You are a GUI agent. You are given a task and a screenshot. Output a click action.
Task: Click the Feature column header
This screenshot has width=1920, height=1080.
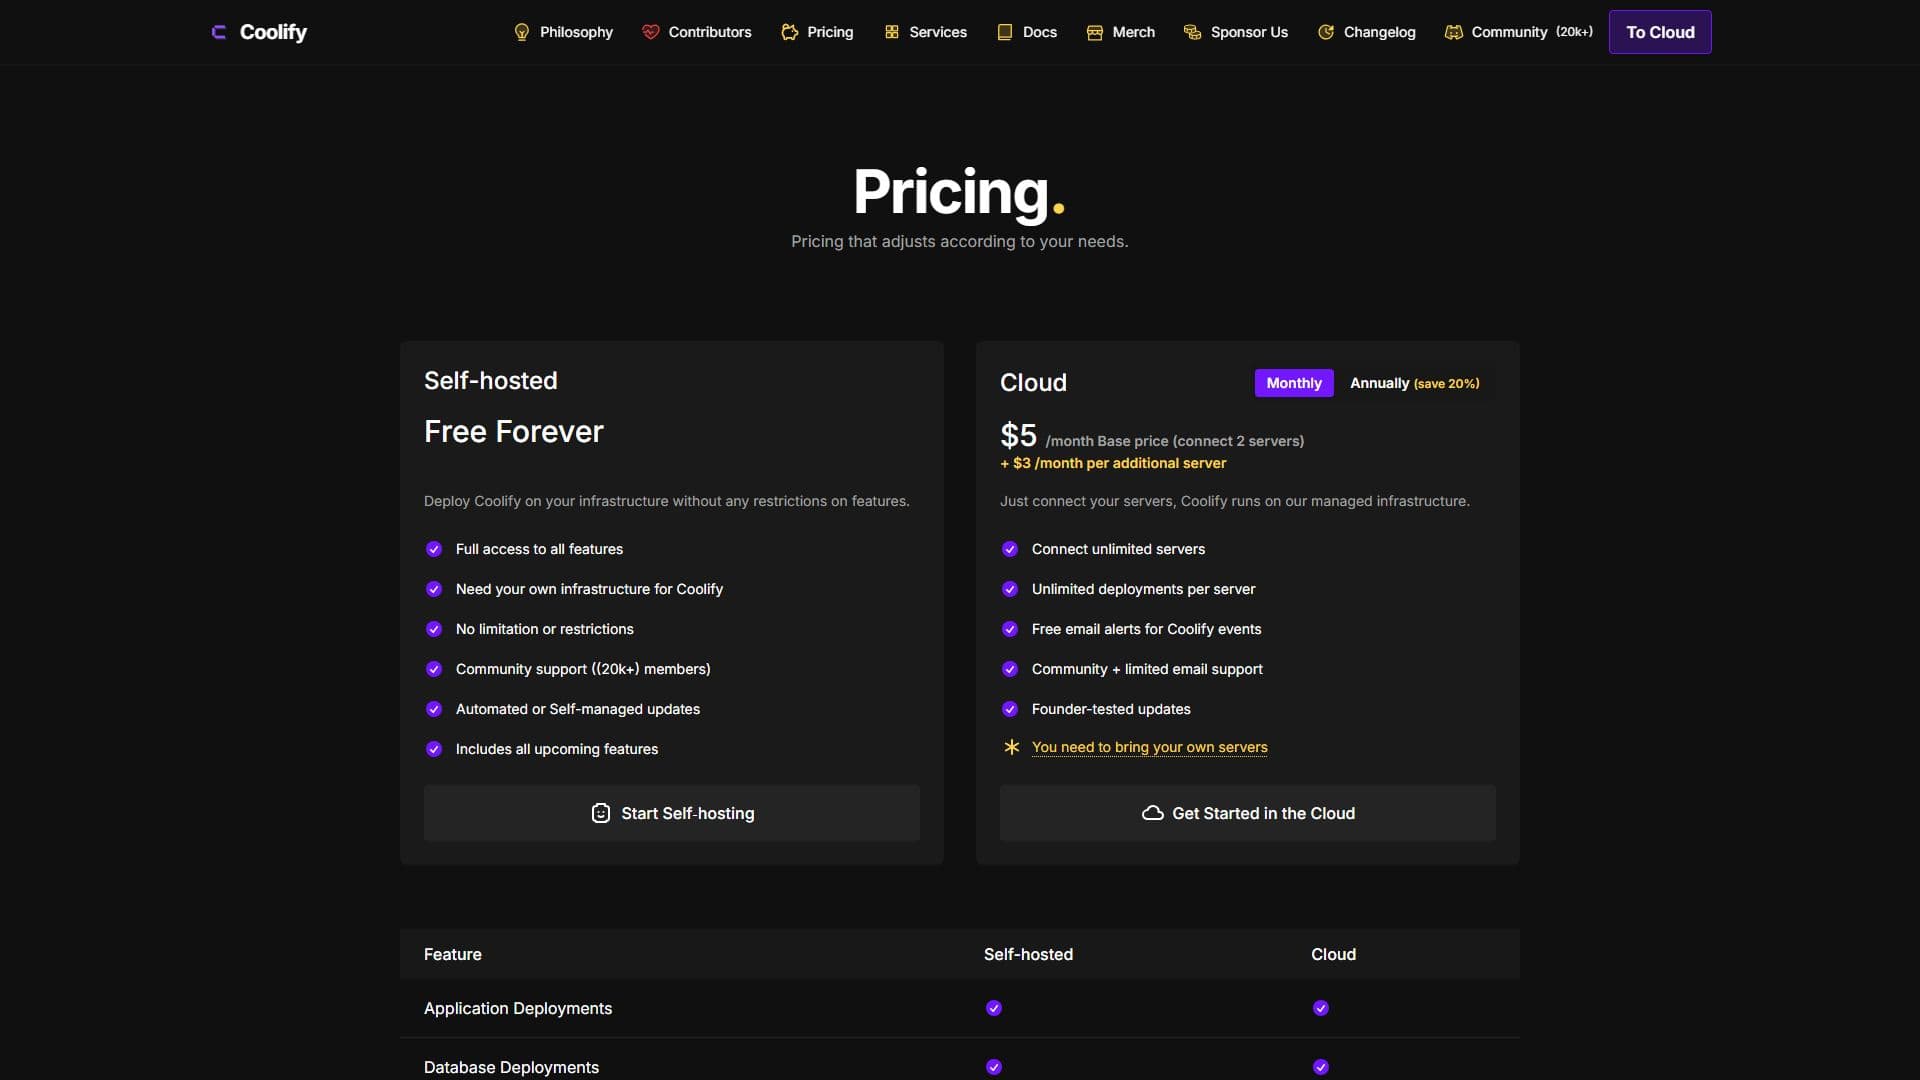[452, 954]
